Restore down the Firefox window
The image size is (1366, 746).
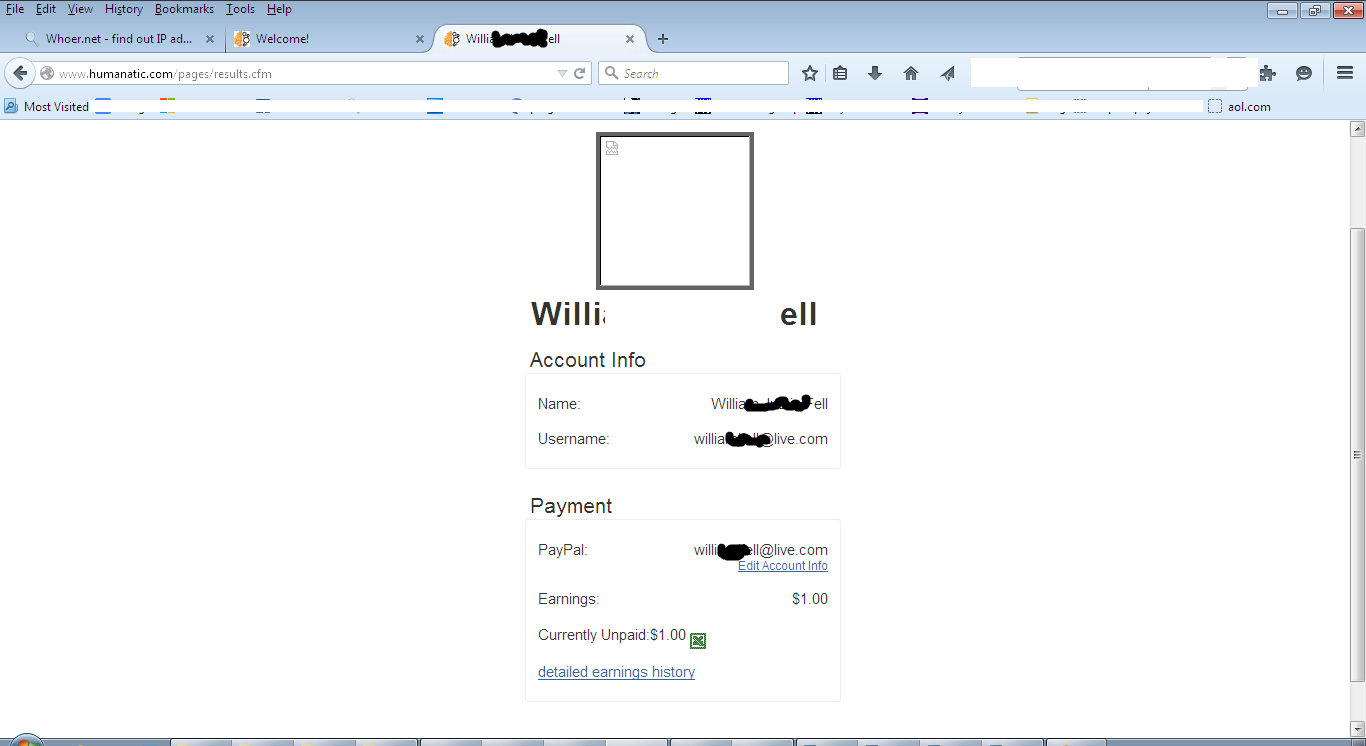1314,10
